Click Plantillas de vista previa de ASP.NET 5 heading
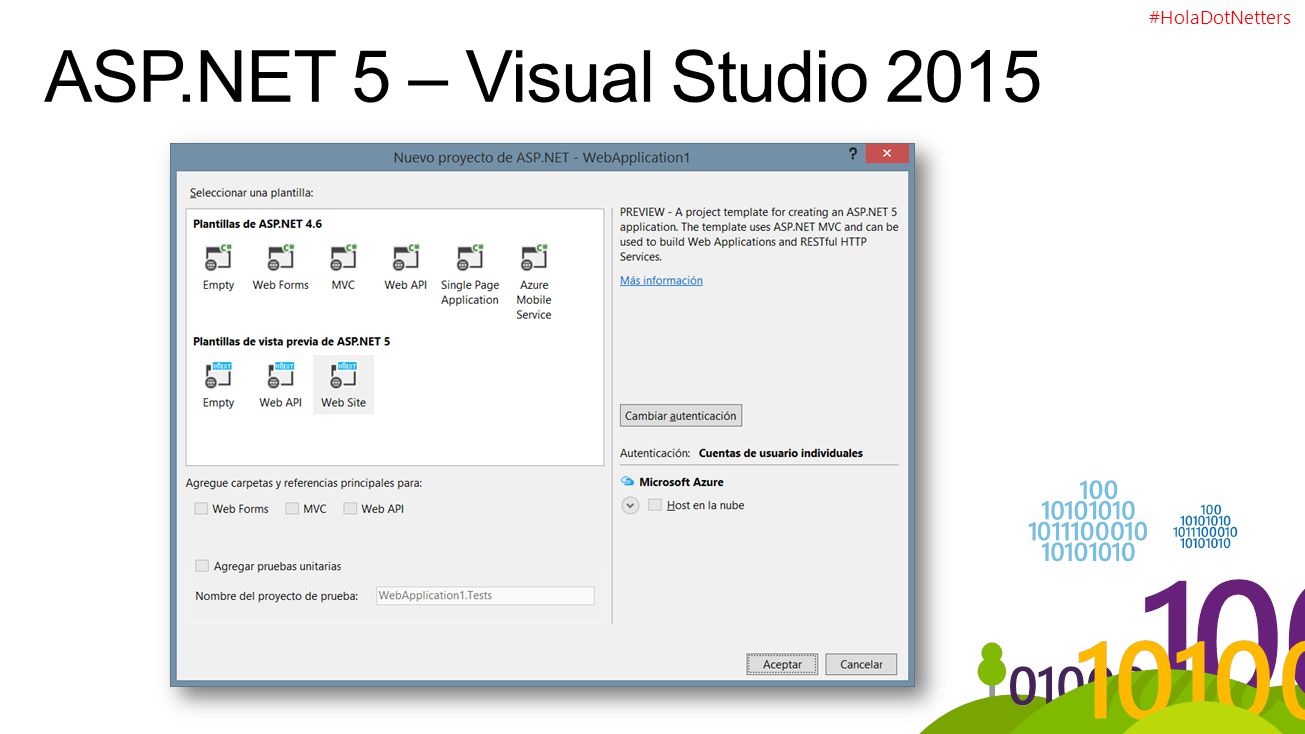Viewport: 1305px width, 734px height. coord(291,341)
